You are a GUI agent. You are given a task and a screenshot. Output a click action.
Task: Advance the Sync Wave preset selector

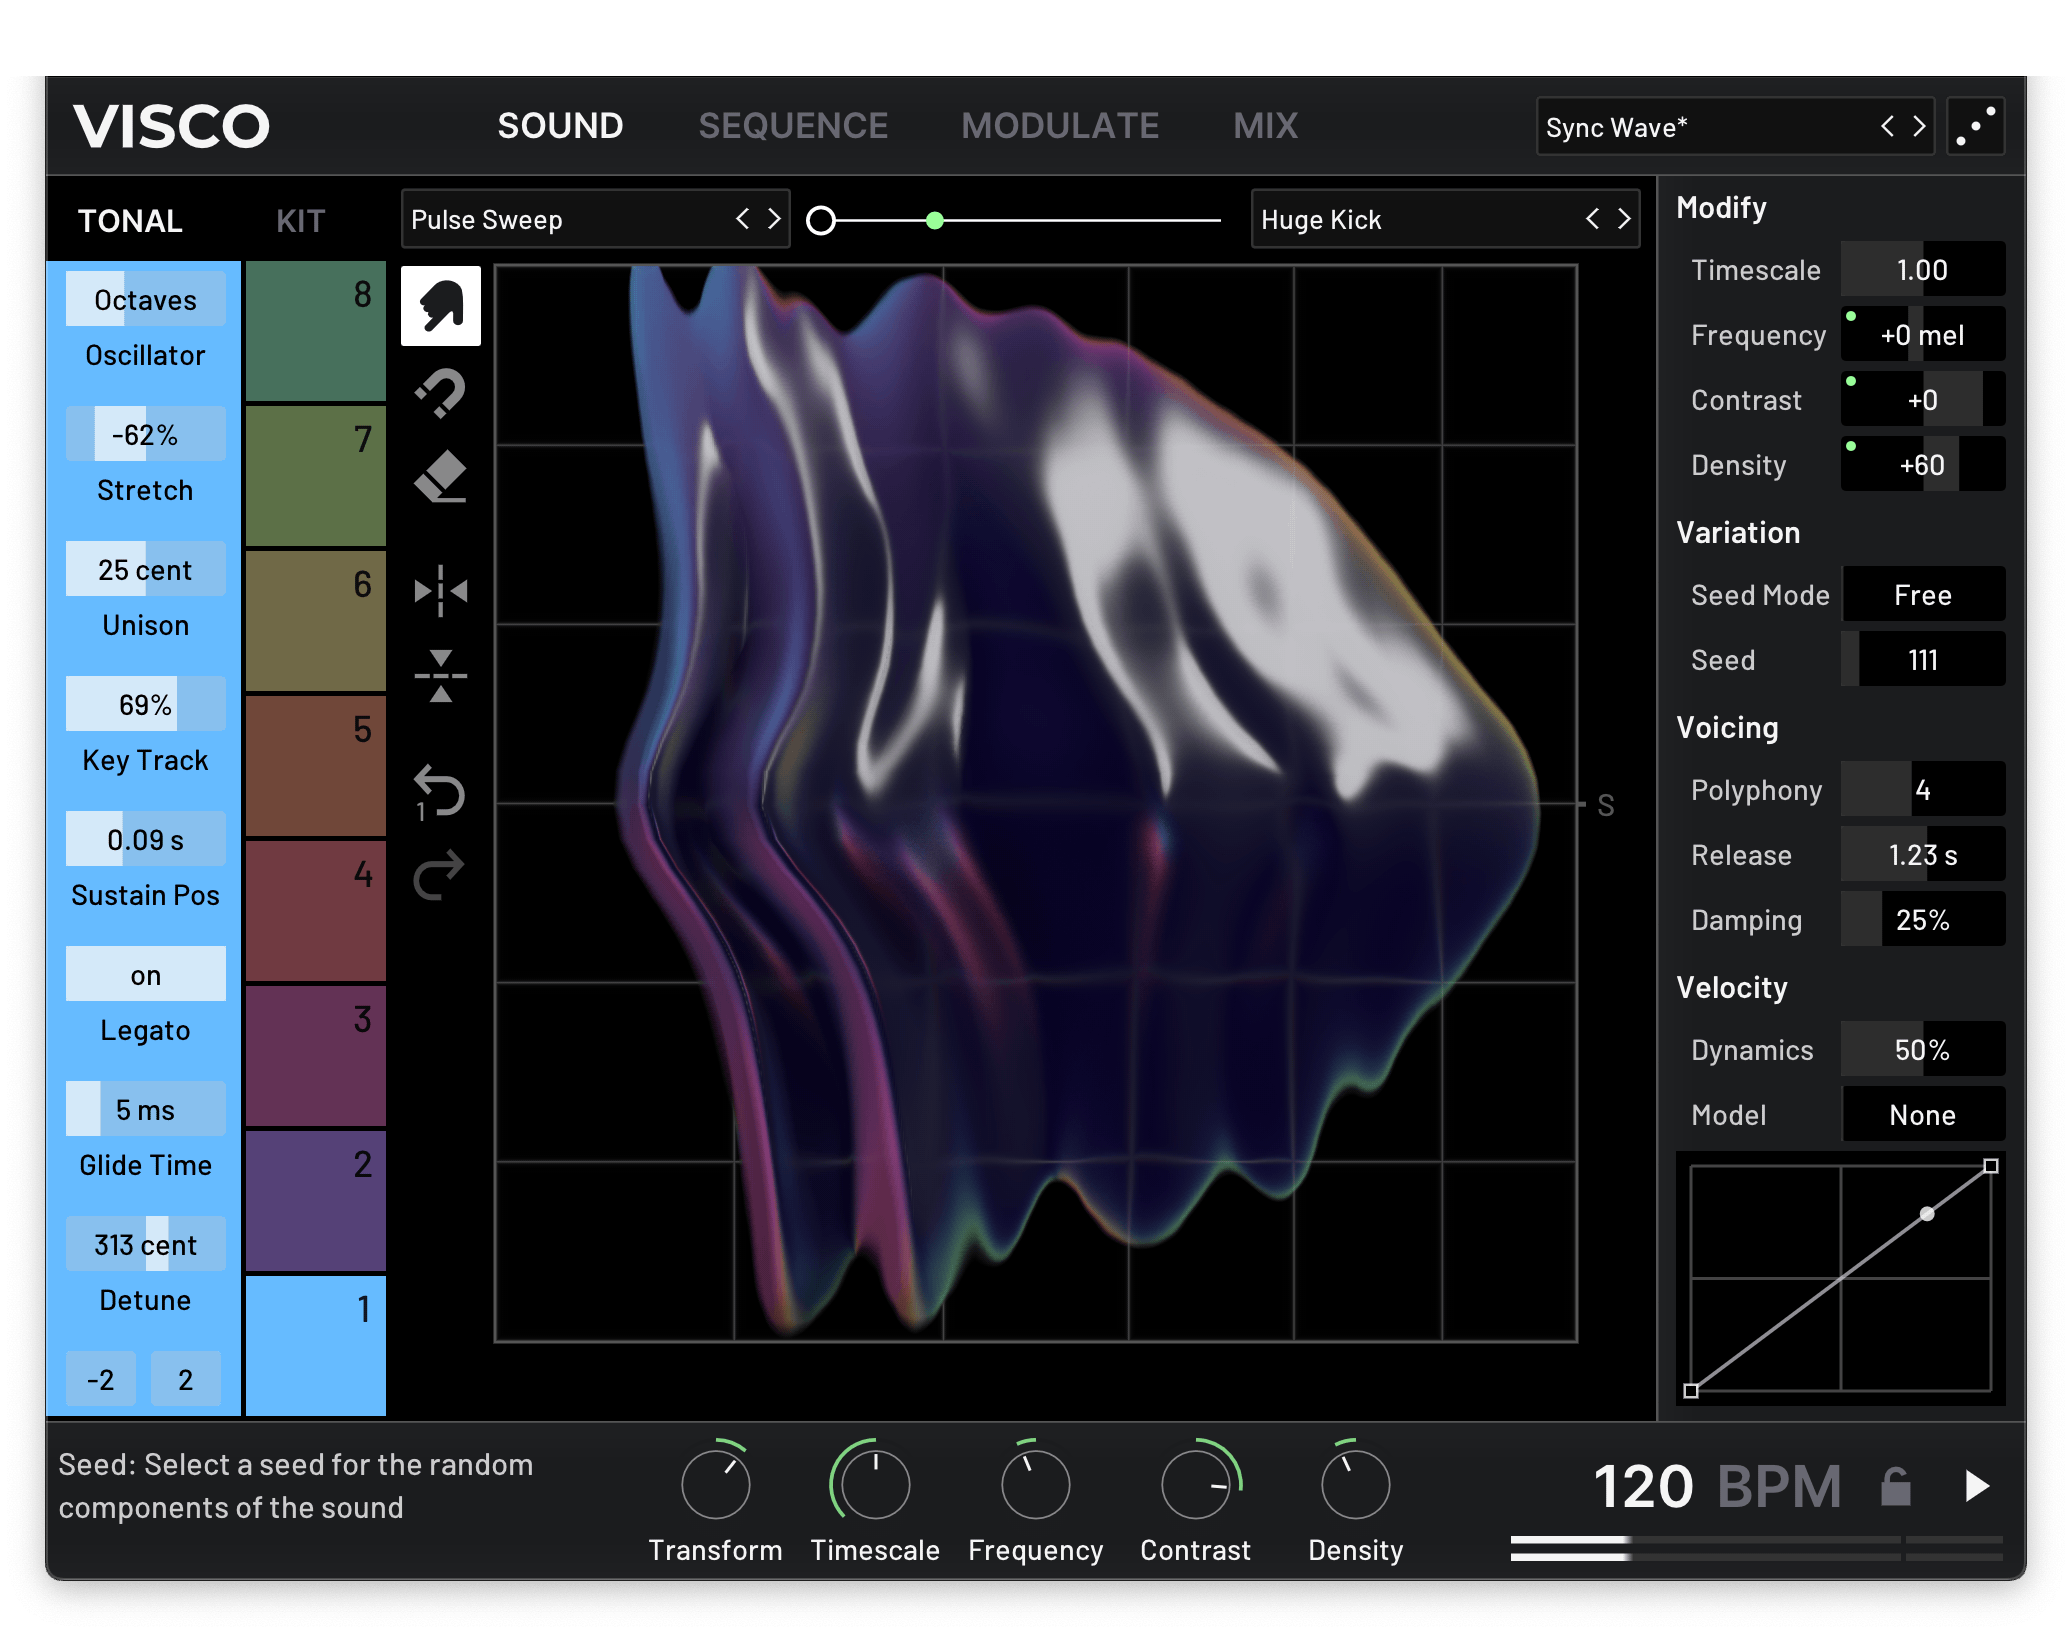point(1919,127)
